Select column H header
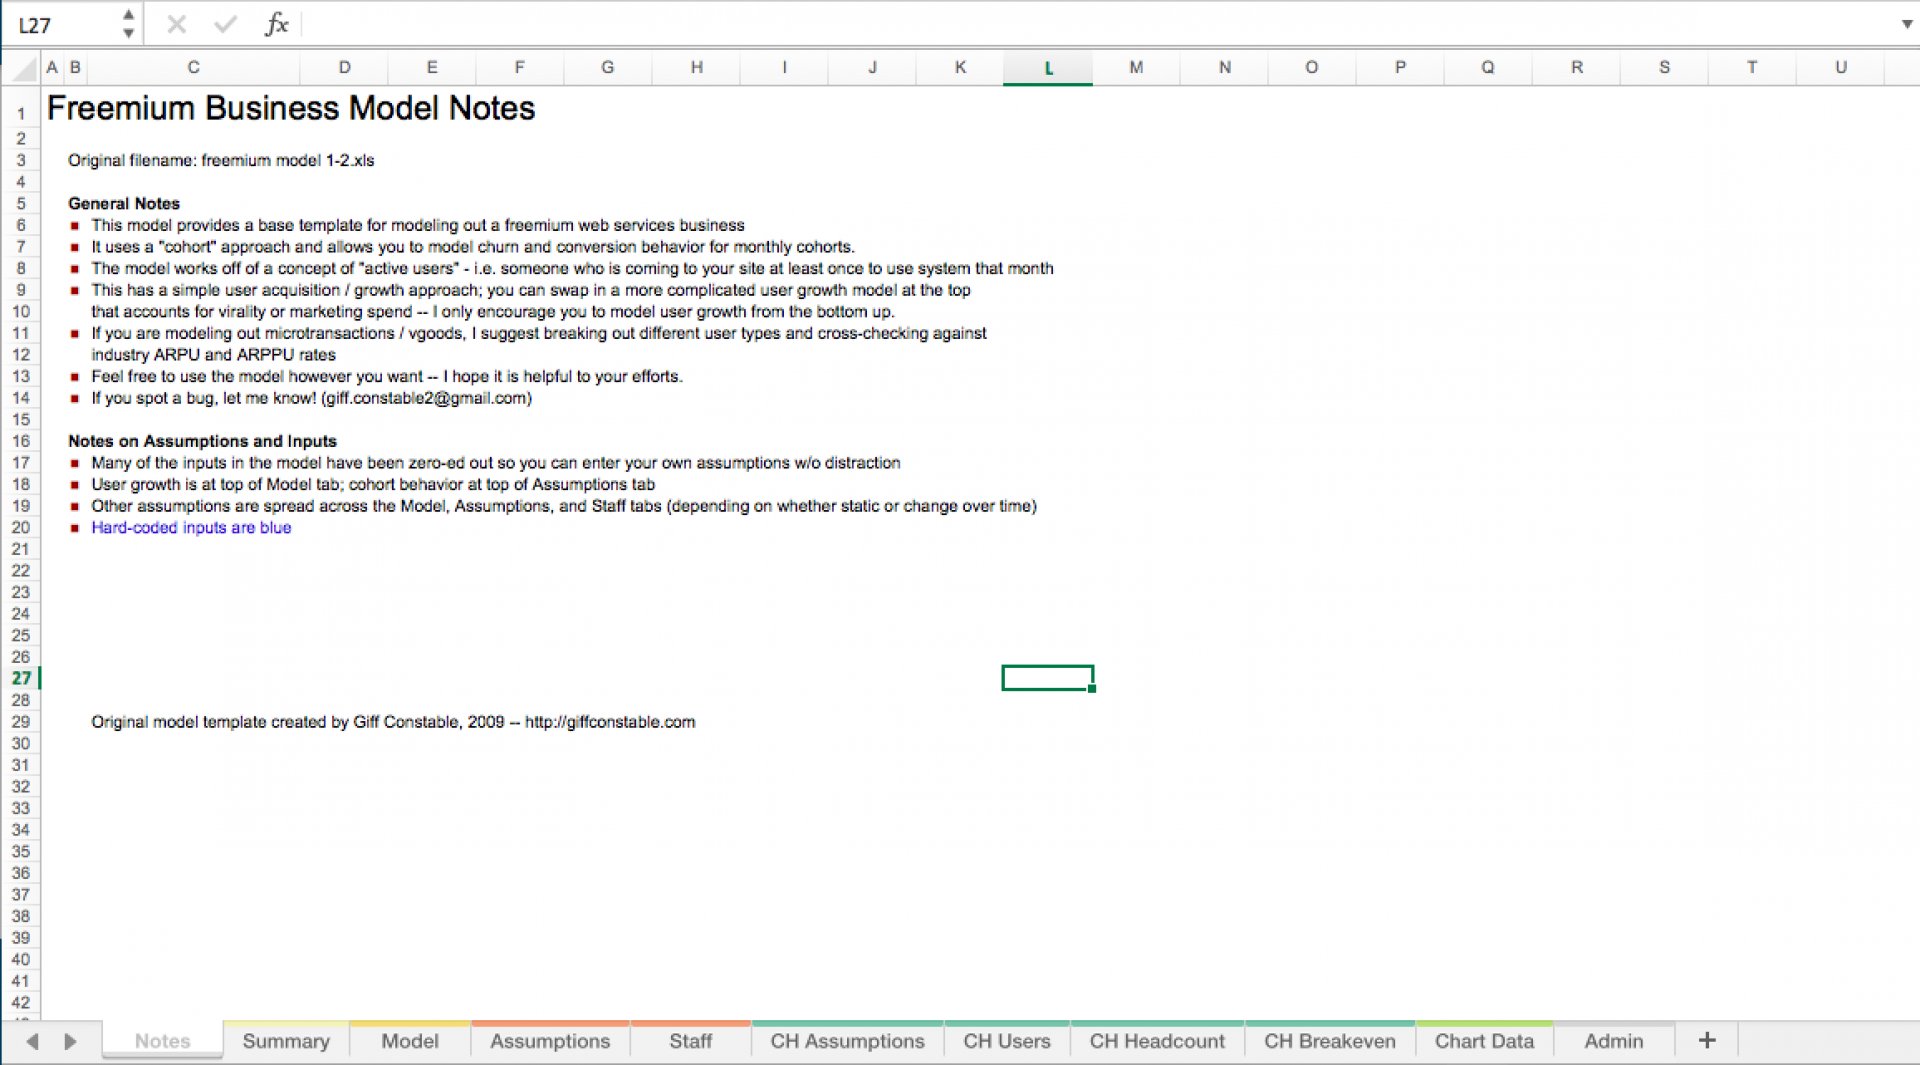 [696, 68]
